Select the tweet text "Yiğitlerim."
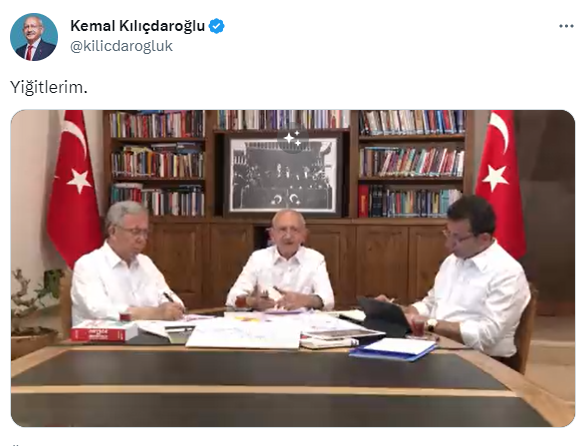Image resolution: width=583 pixels, height=446 pixels. (49, 88)
